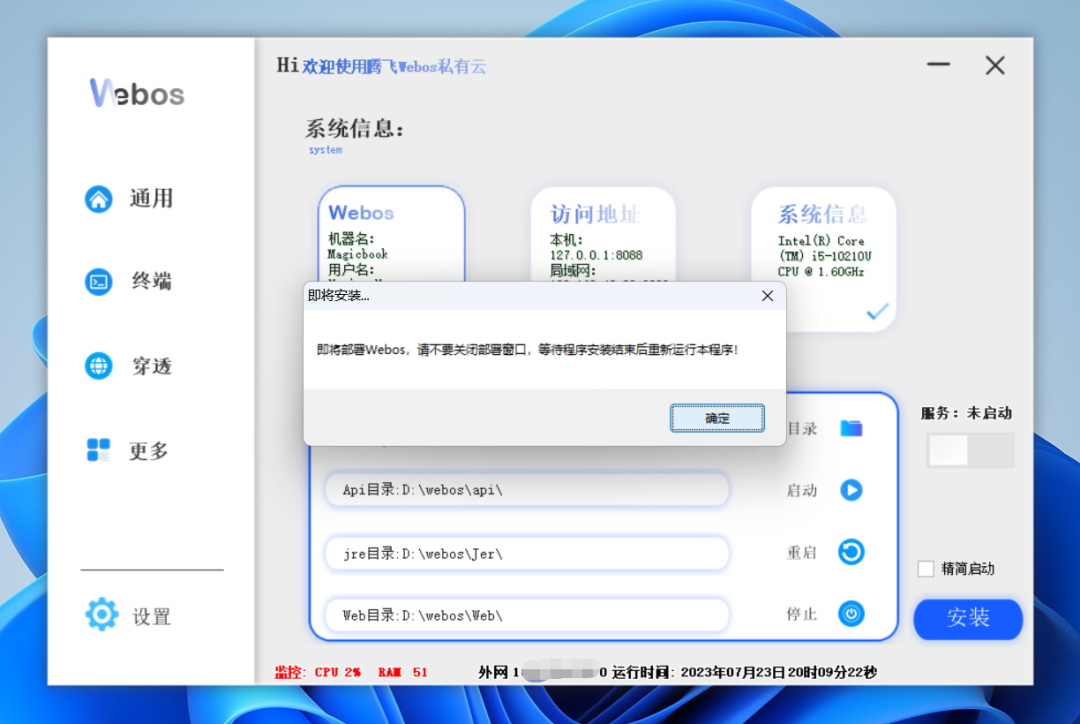Click the Magicbook machine name
This screenshot has width=1080, height=724.
(357, 254)
